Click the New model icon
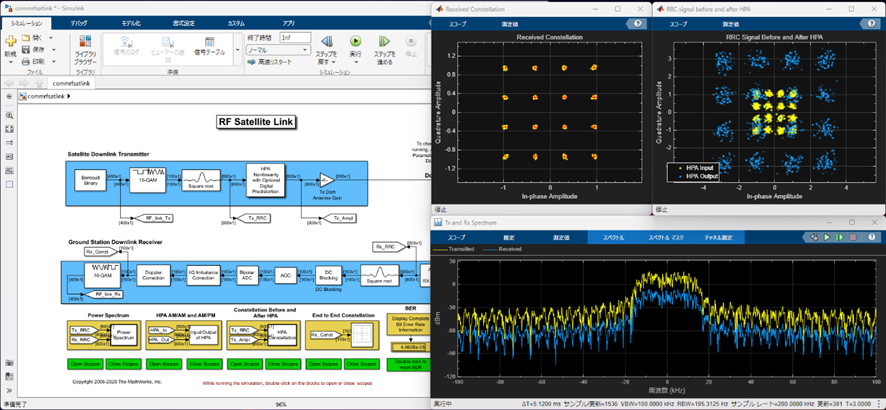The width and height of the screenshot is (886, 410). tap(11, 43)
